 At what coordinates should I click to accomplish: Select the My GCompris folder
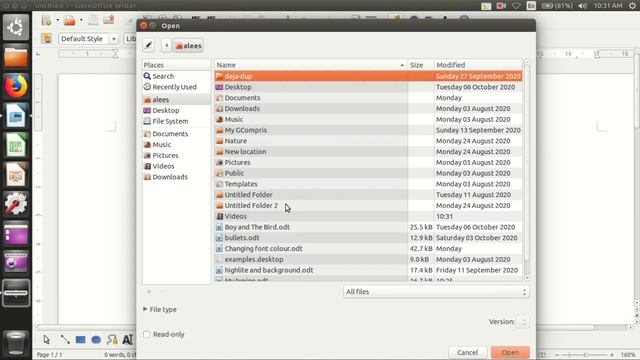[x=368, y=130]
